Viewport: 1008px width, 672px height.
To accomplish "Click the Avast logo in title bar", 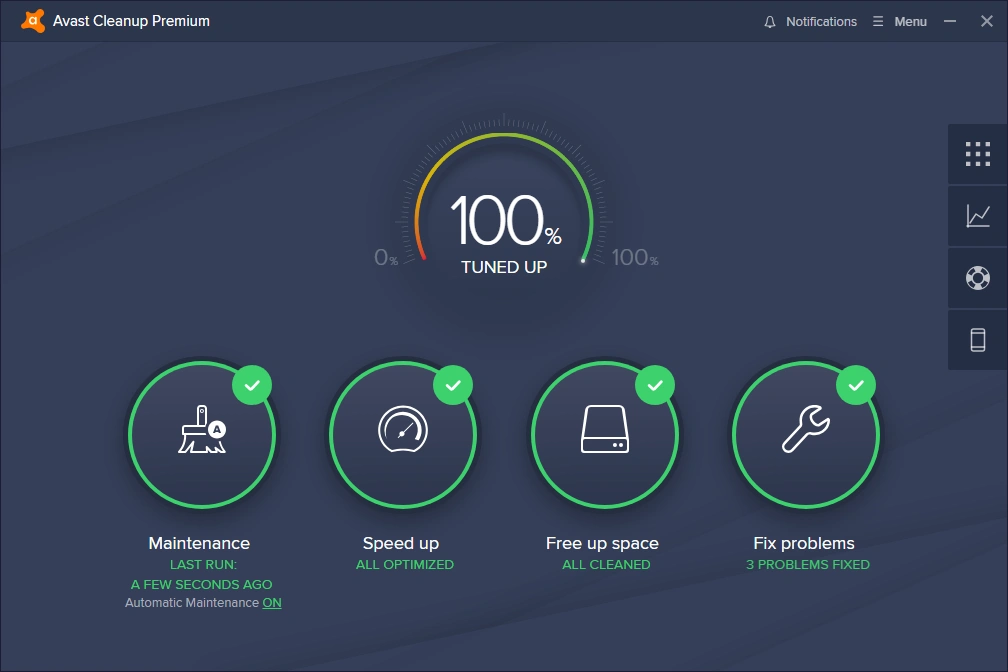I will click(x=33, y=21).
